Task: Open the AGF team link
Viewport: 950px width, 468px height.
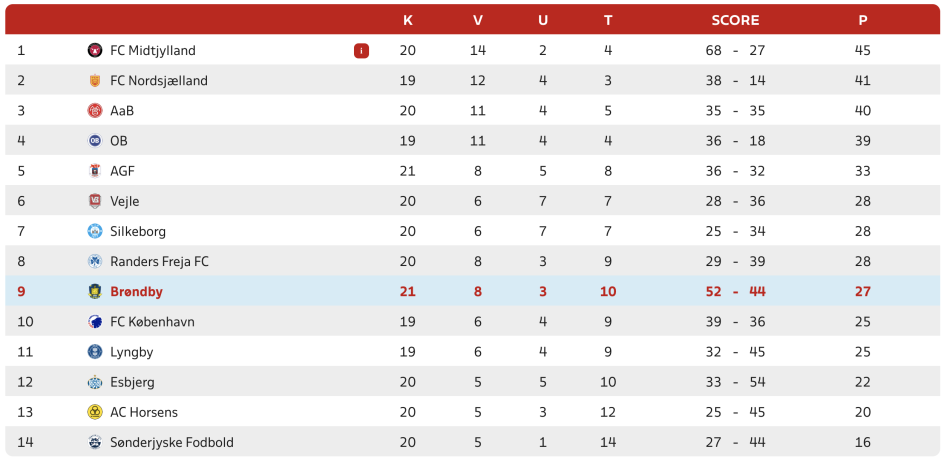Action: pos(122,171)
